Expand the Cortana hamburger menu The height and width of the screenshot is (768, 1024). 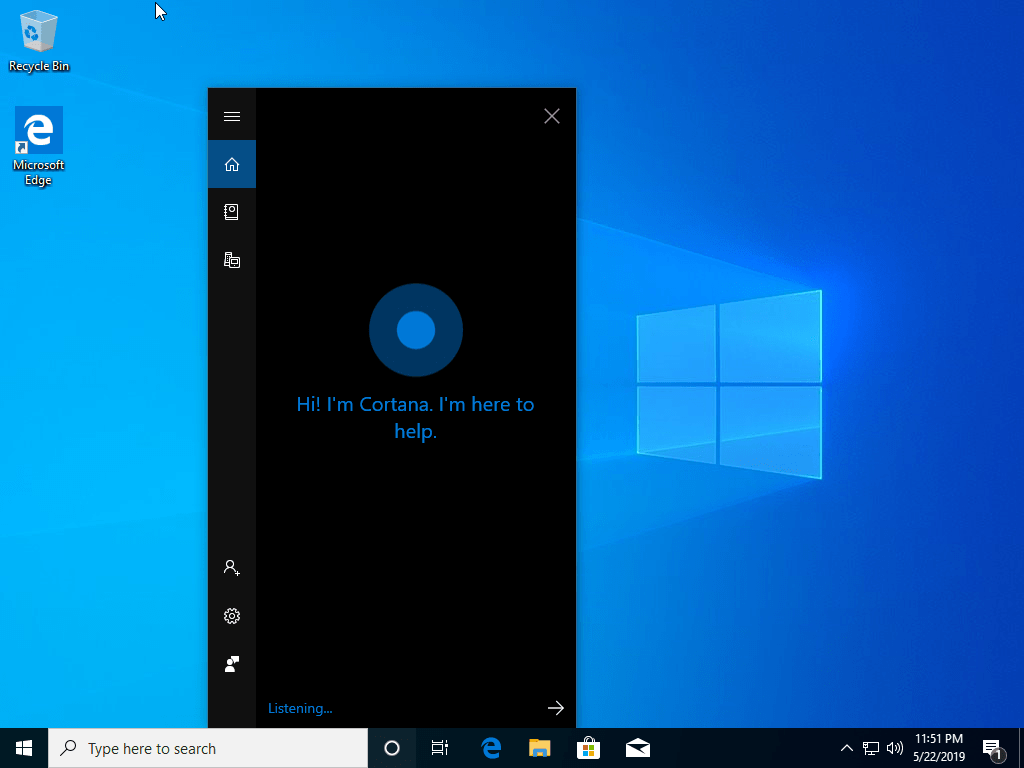click(232, 116)
